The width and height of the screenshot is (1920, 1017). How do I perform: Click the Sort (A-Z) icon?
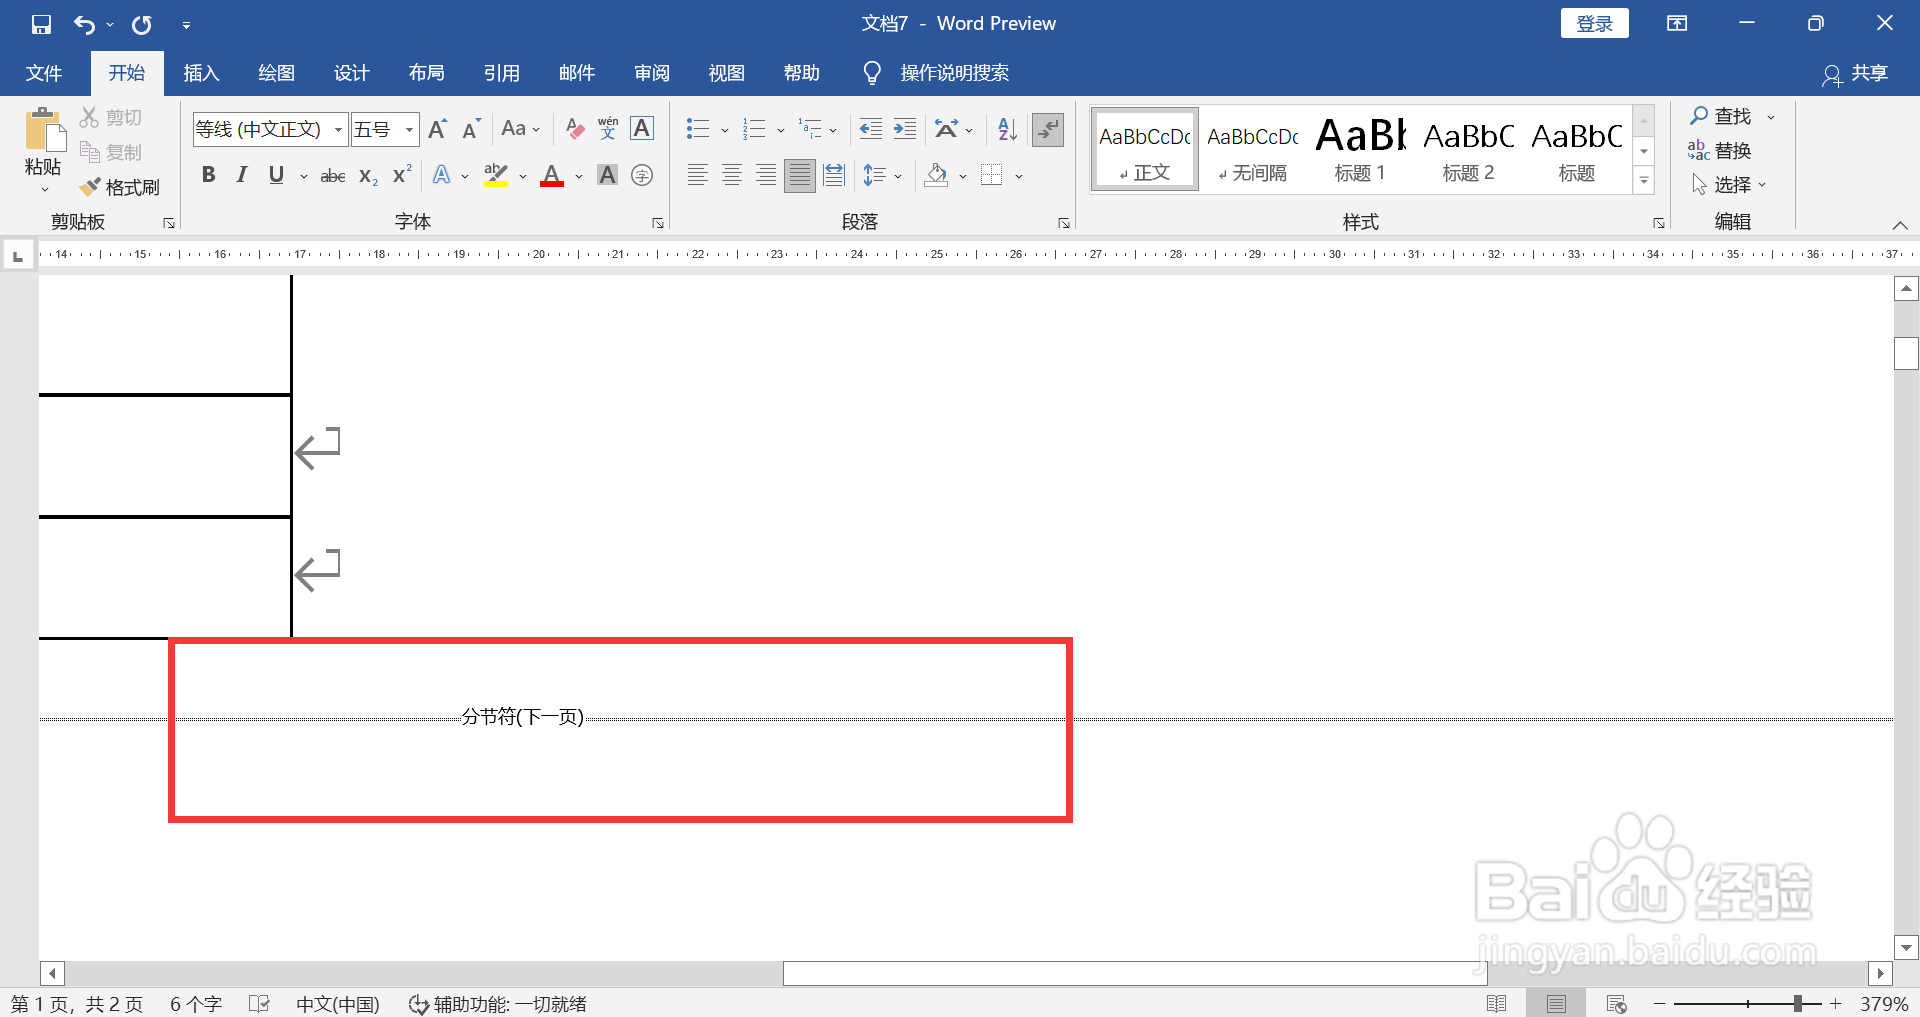point(1007,129)
